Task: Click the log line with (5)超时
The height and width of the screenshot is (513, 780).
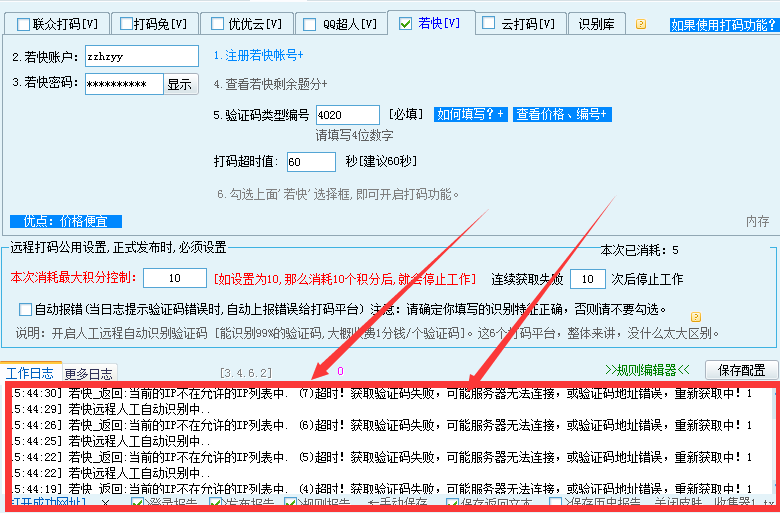Action: pyautogui.click(x=381, y=457)
